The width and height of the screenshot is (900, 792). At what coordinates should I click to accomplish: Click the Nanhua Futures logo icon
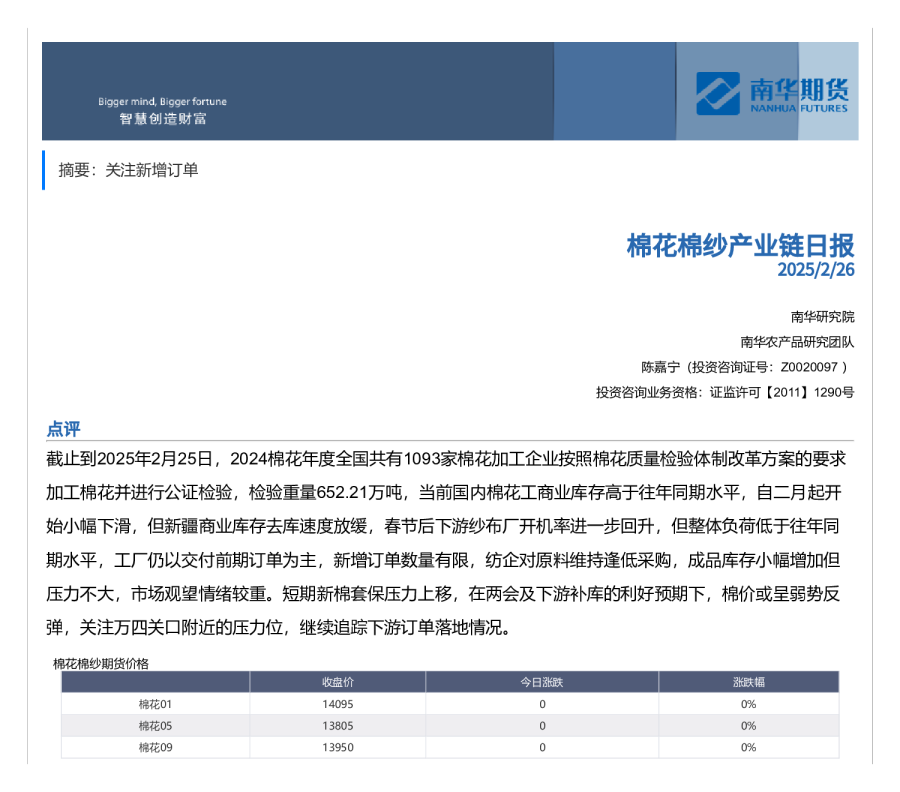[717, 93]
